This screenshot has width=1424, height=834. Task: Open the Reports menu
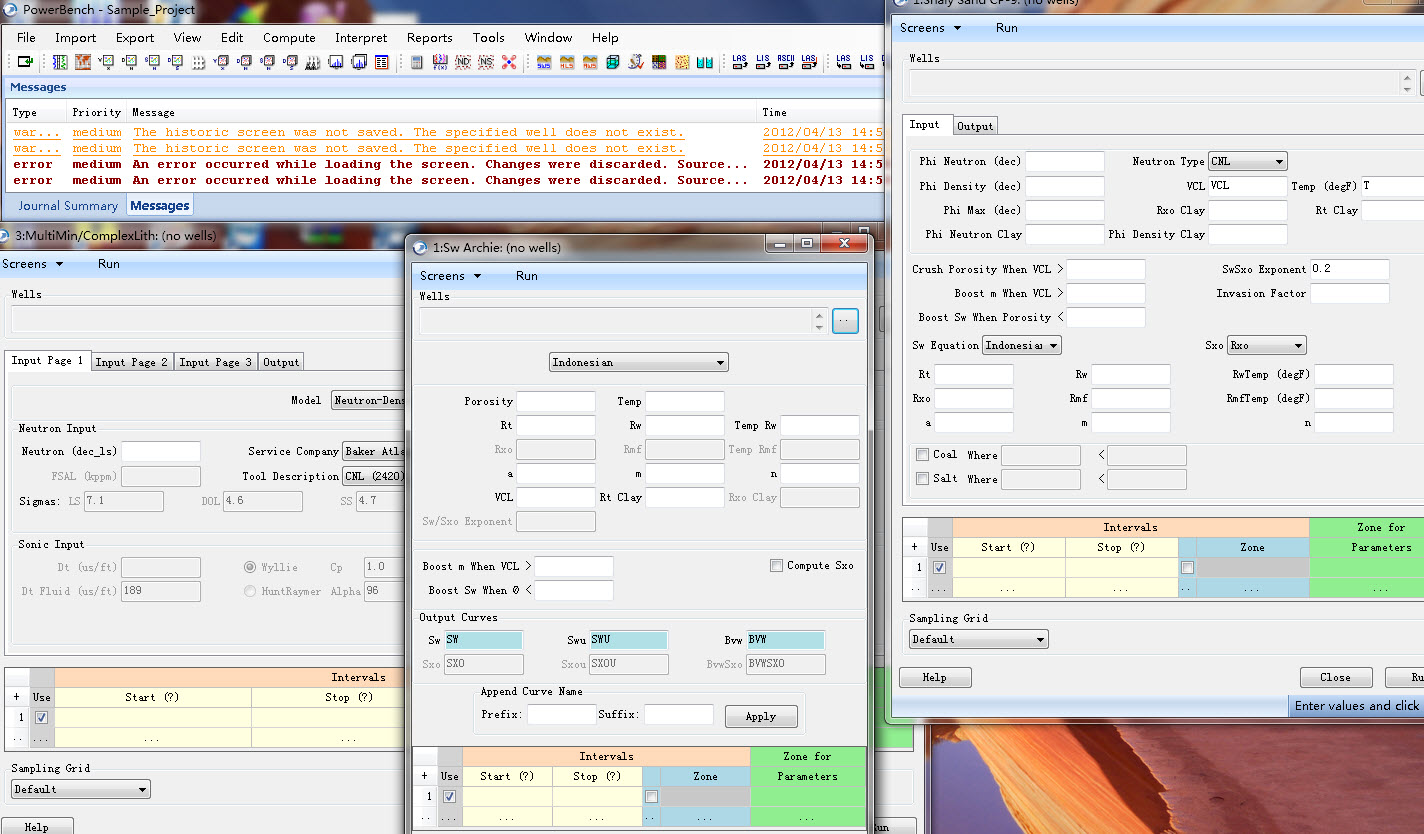[429, 38]
